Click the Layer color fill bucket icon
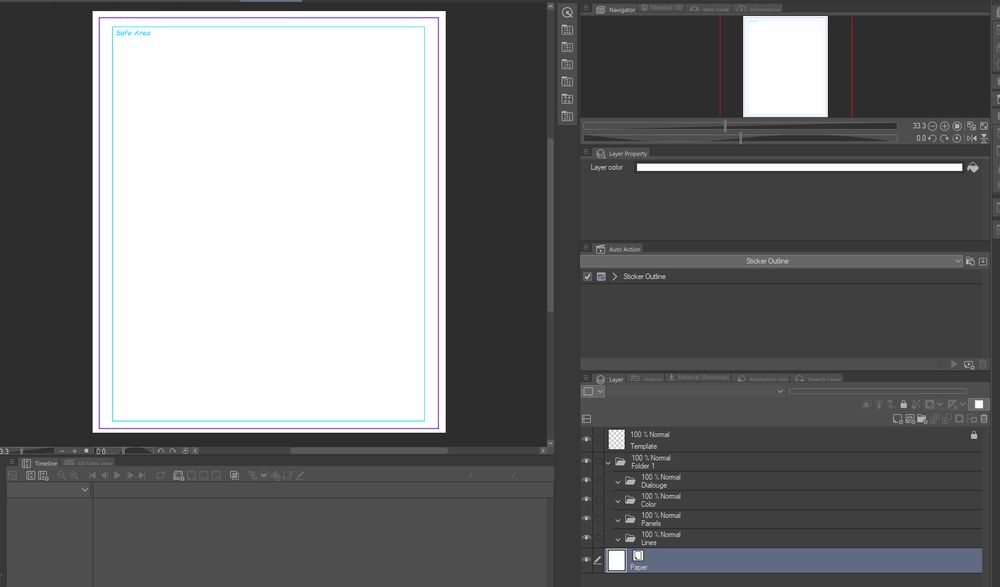The width and height of the screenshot is (1000, 587). (973, 168)
